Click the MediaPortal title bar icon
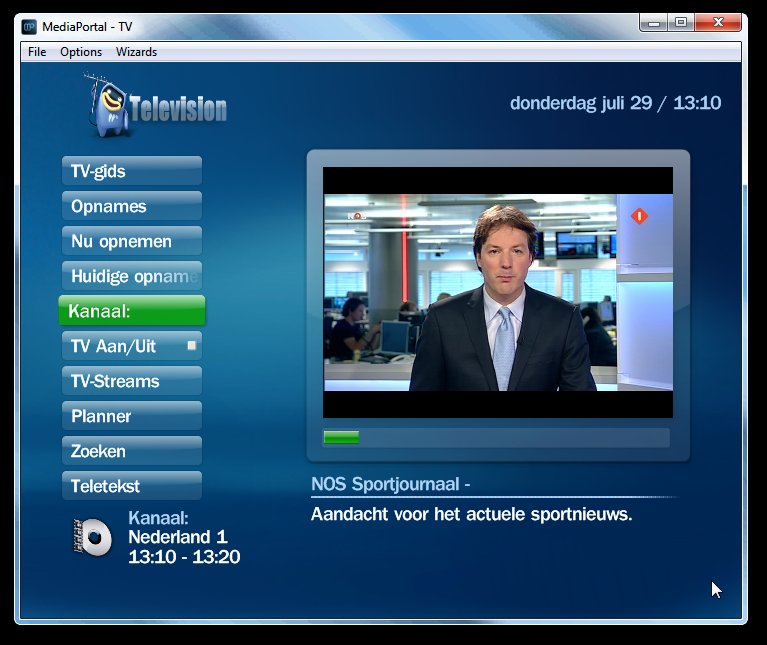The height and width of the screenshot is (645, 767). click(29, 26)
